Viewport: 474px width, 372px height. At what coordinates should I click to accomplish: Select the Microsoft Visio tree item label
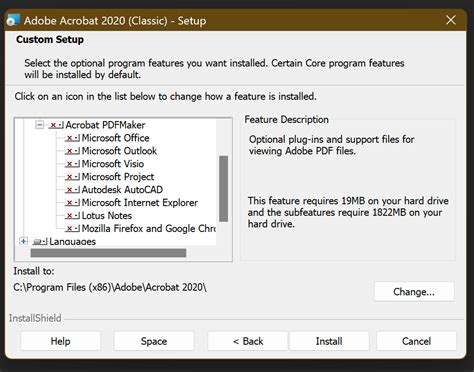(113, 164)
